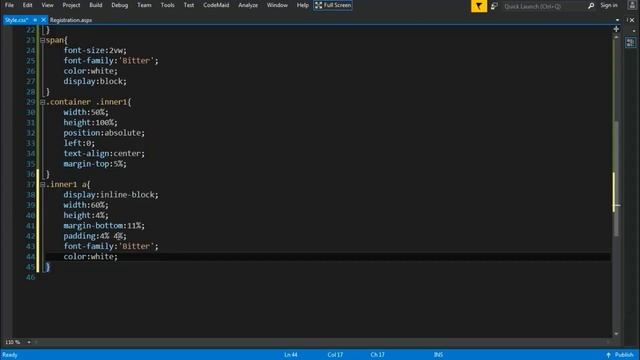This screenshot has width=640, height=360.
Task: Open the Tools menu
Action: 167,5
